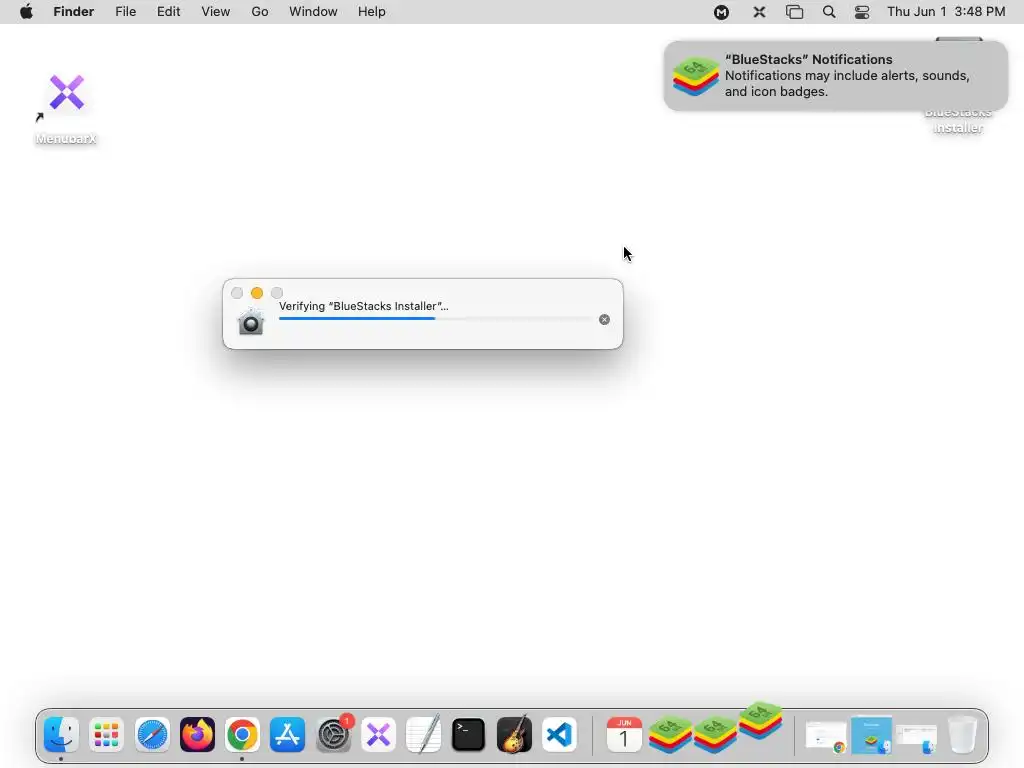Viewport: 1024px width, 768px height.
Task: Open the Apple menu
Action: click(x=26, y=12)
